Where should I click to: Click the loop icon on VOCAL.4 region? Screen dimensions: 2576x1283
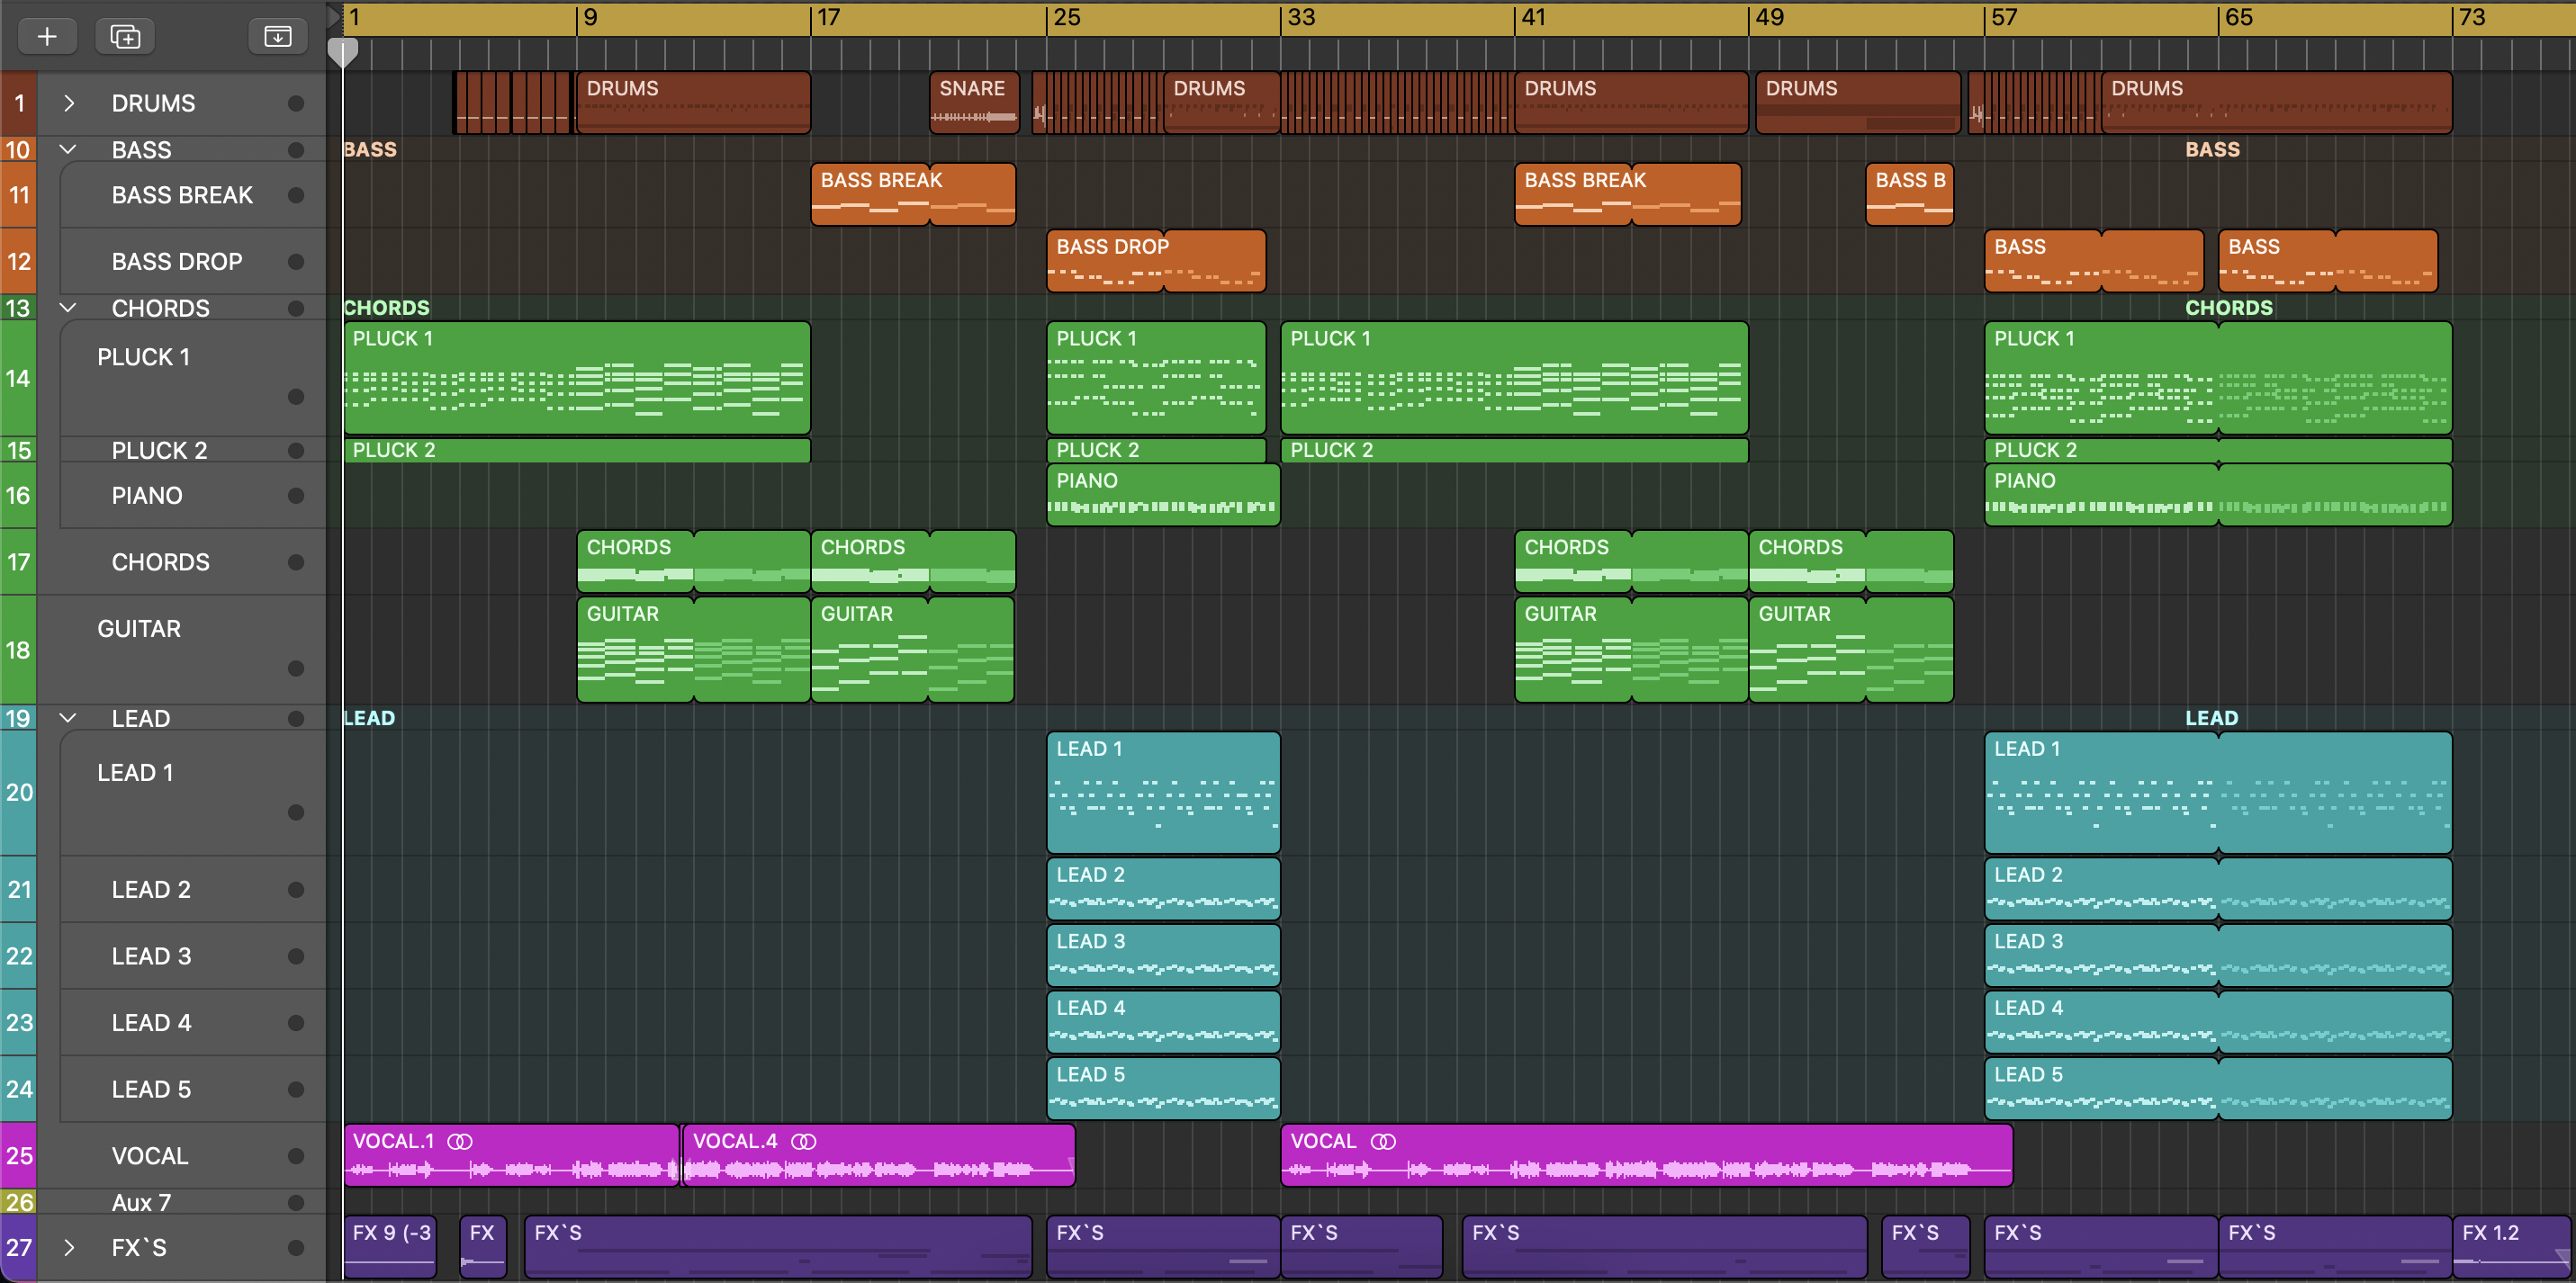(x=803, y=1141)
